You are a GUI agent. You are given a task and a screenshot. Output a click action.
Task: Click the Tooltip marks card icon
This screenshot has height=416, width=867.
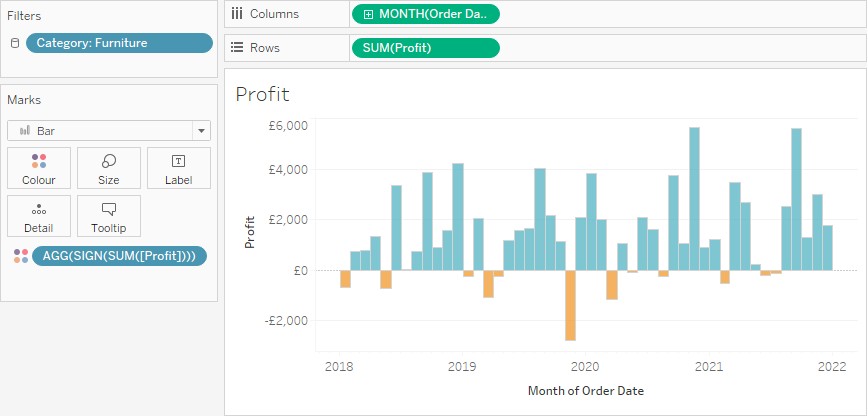click(108, 209)
